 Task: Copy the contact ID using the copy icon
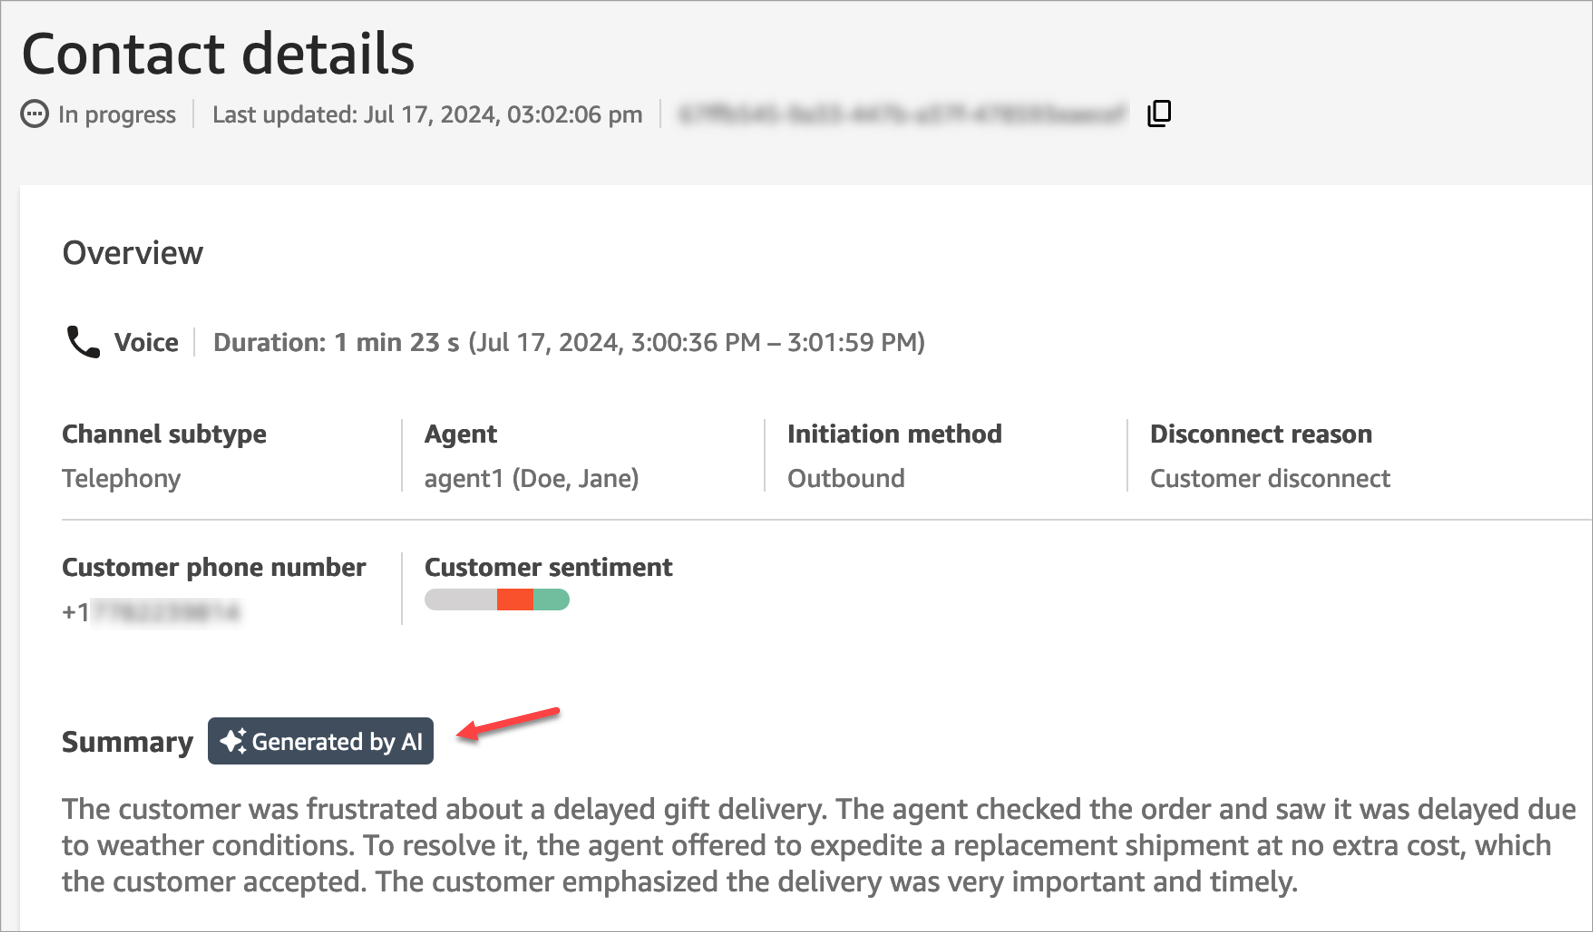coord(1159,114)
